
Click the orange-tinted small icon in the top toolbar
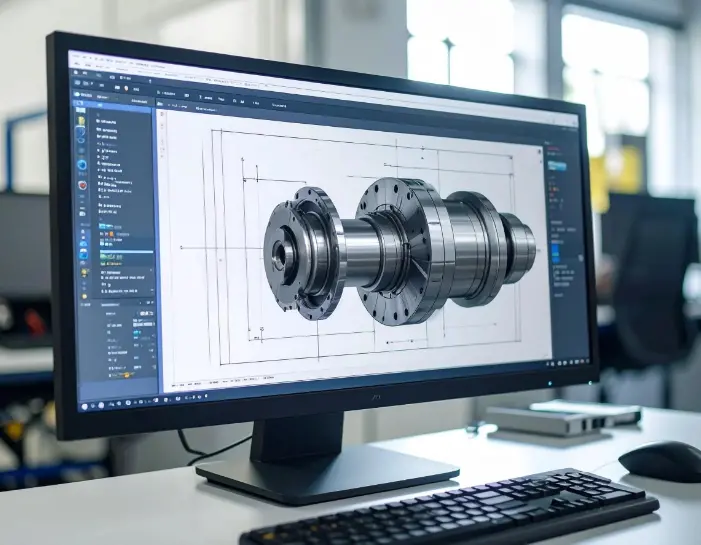click(127, 89)
